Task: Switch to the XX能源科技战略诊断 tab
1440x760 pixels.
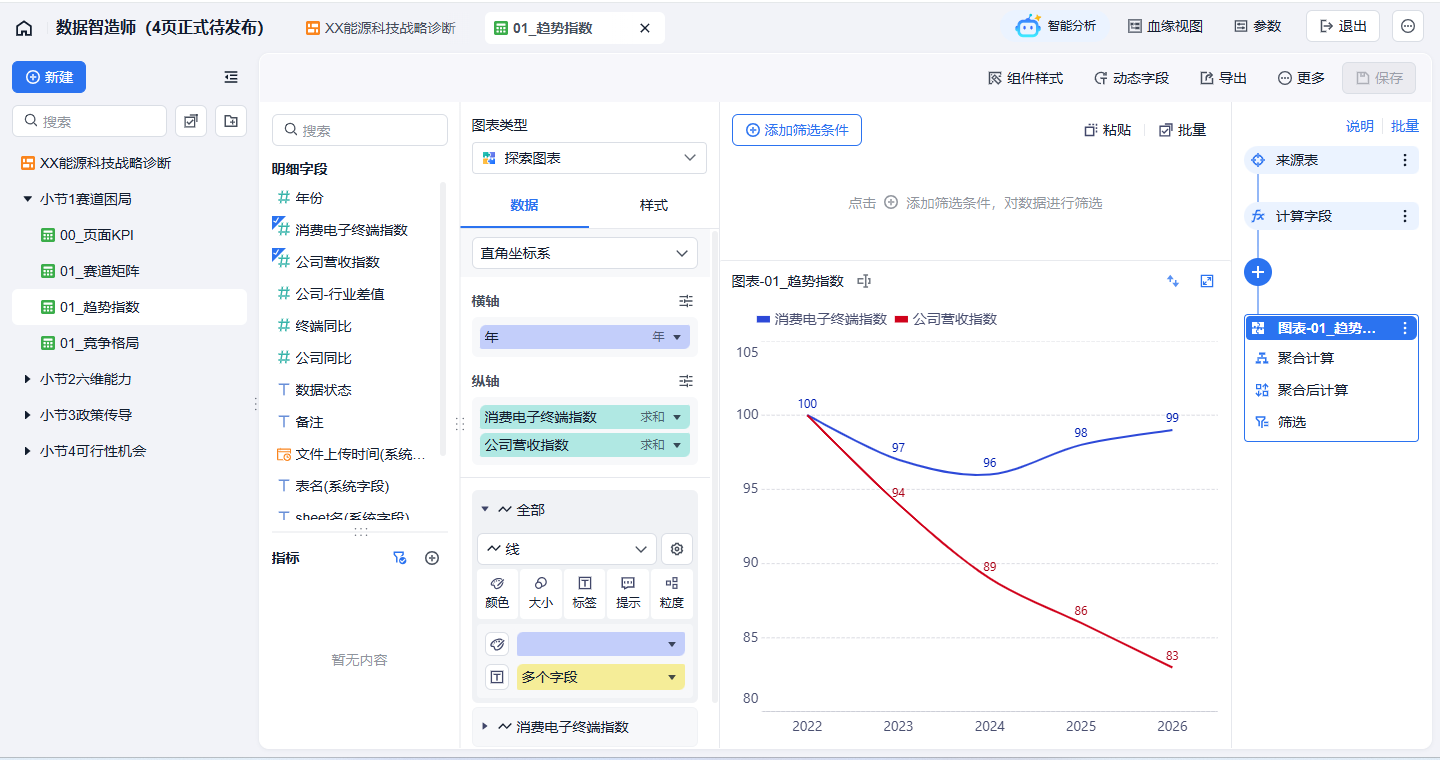Action: (380, 28)
